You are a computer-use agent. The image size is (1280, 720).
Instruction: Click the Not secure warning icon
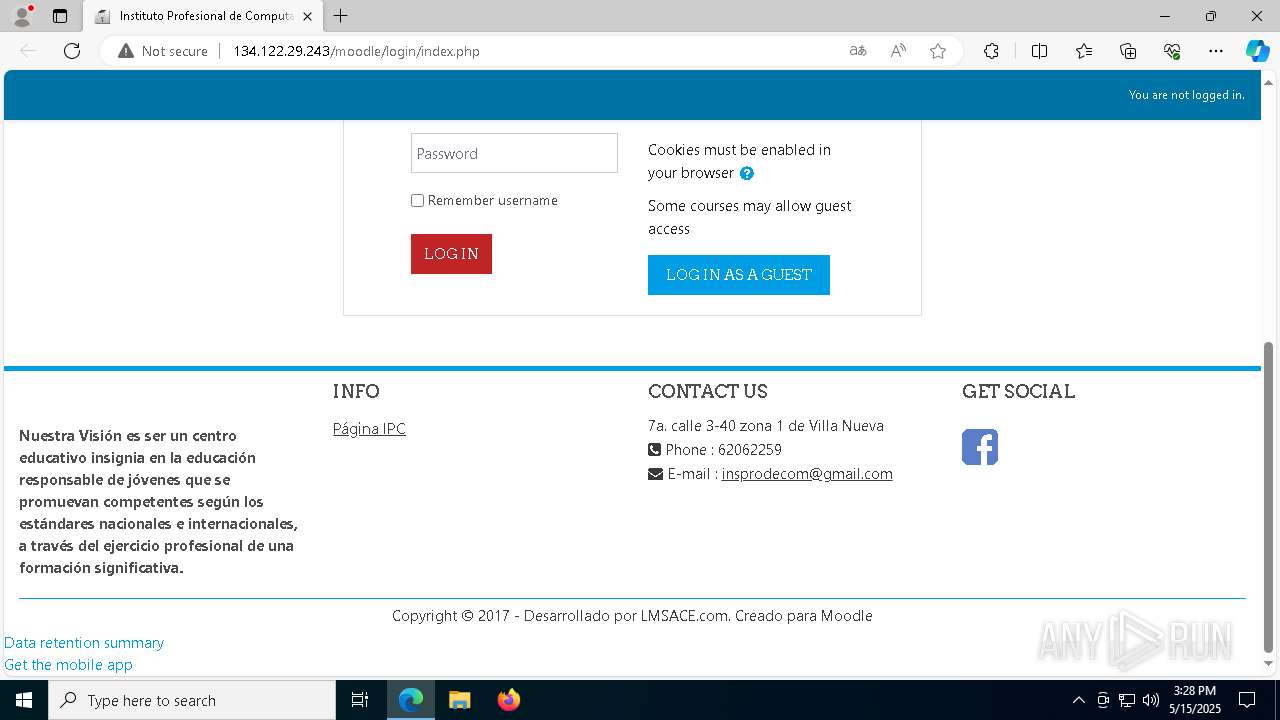pos(126,51)
